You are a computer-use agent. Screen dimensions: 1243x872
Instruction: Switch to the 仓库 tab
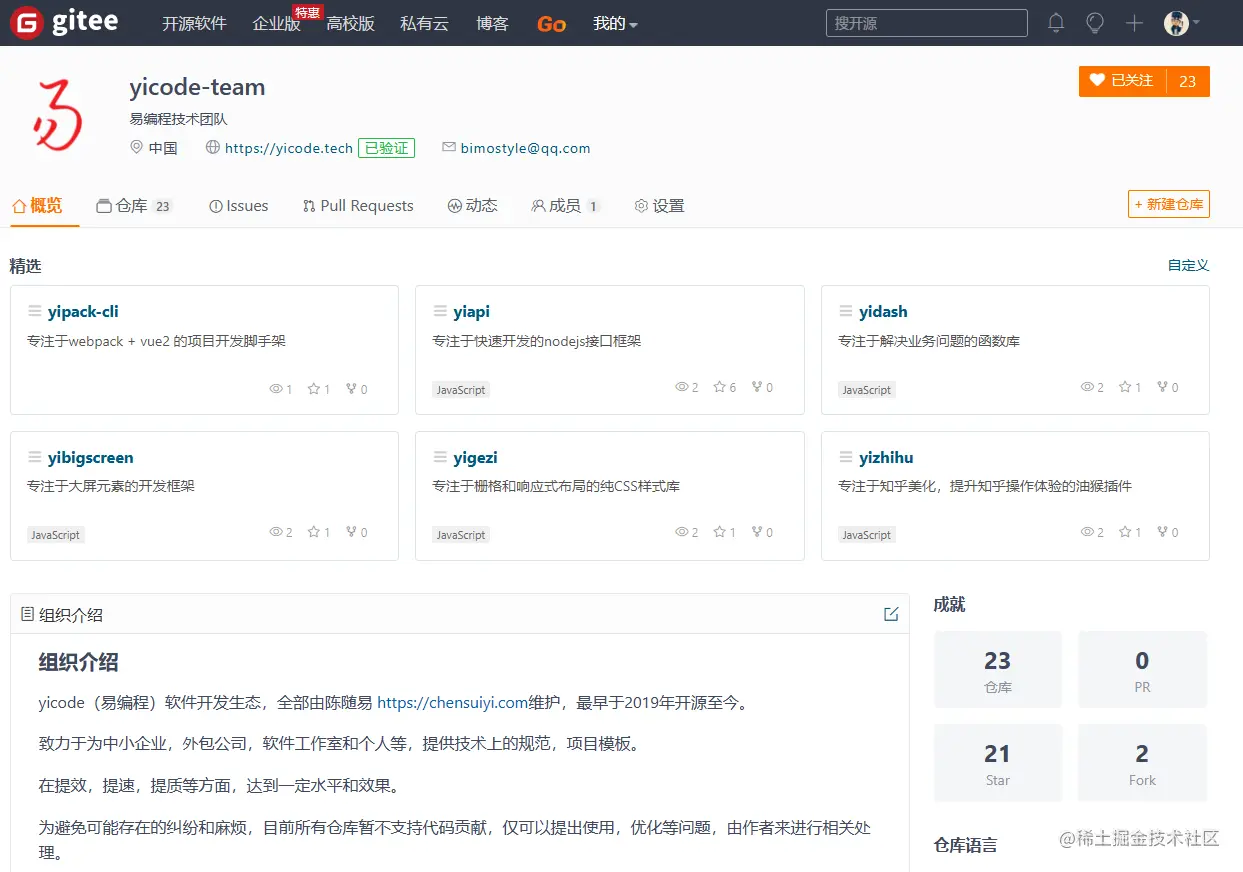point(134,205)
